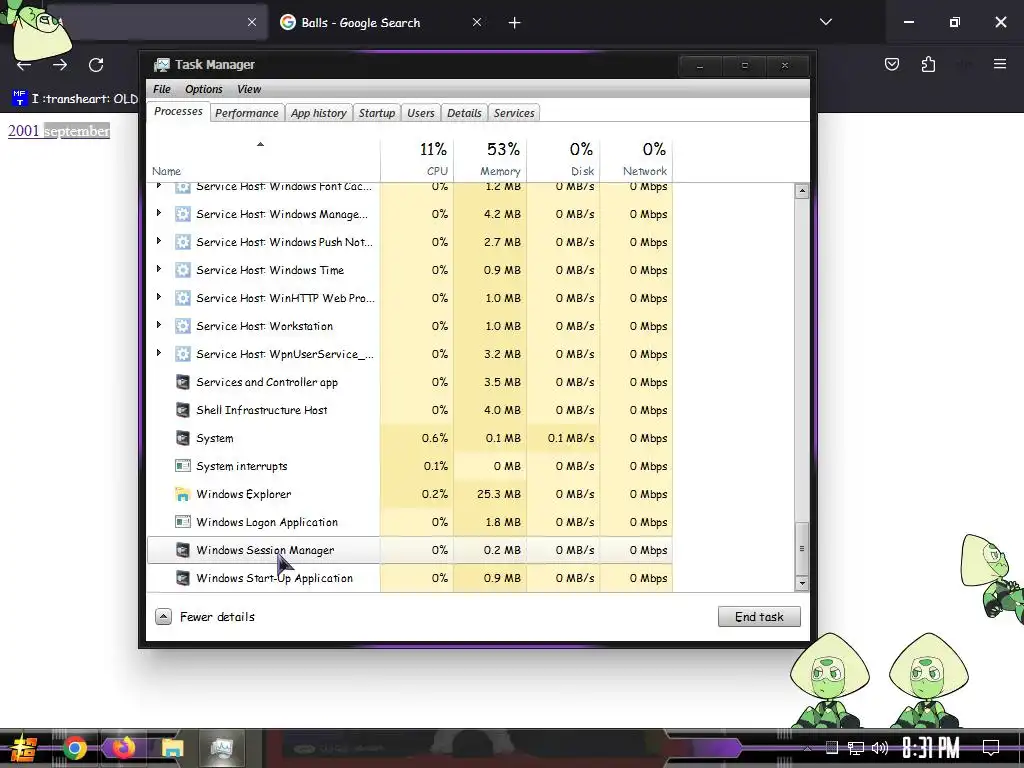Open Firefox list all tabs dropdown
Screen dimensions: 1024x768
point(826,22)
